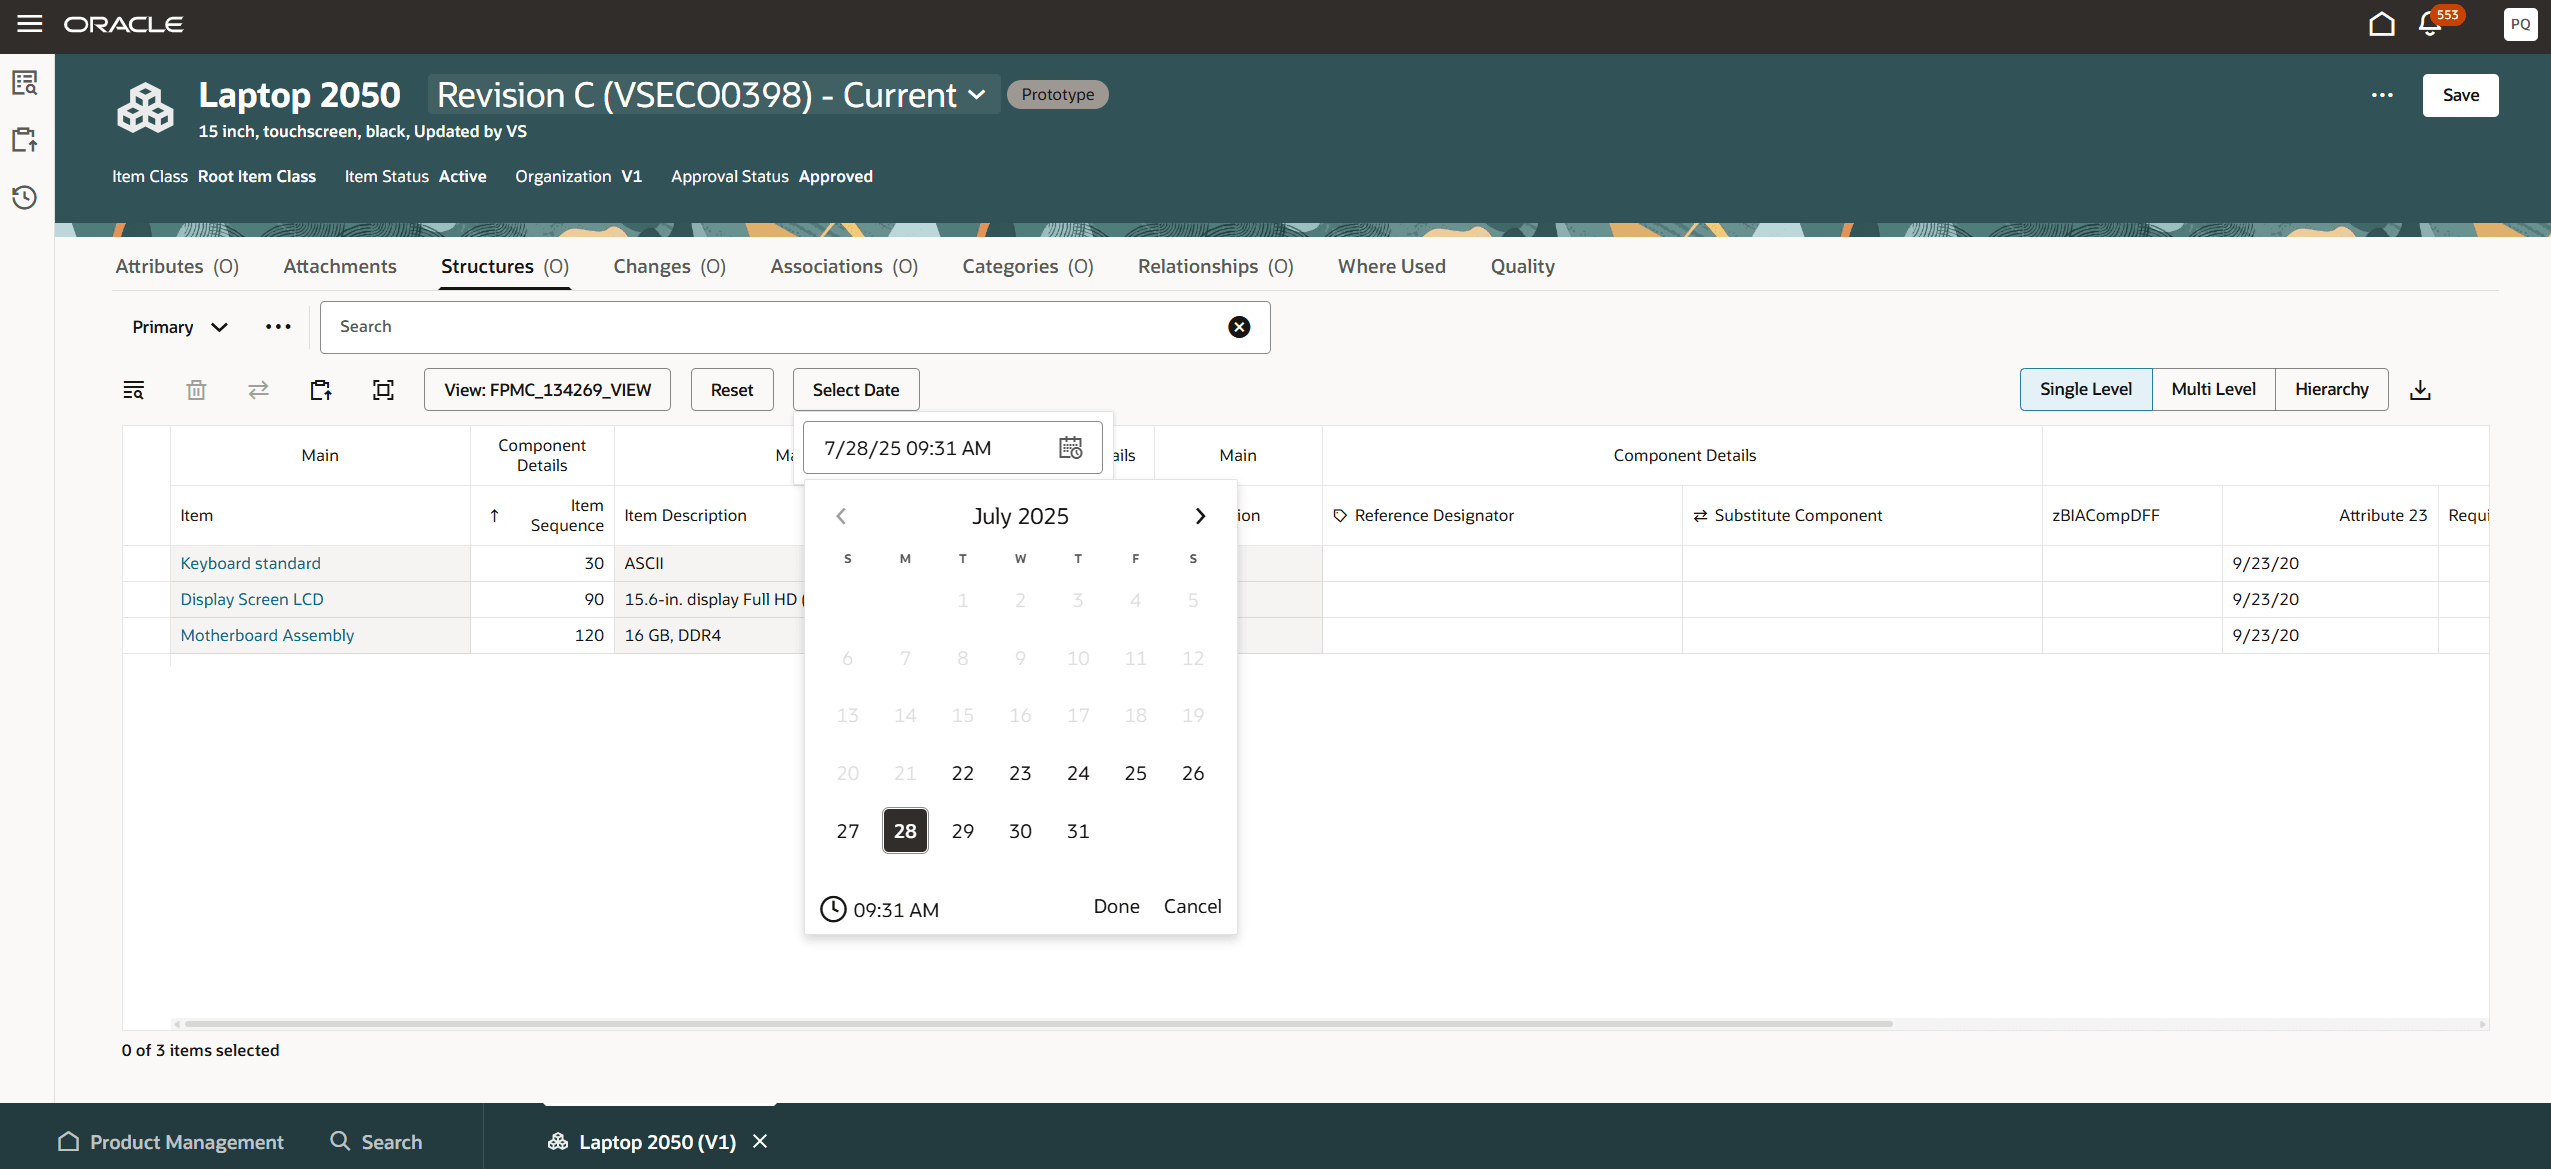
Task: Open the calendar icon in date field
Action: (x=1069, y=447)
